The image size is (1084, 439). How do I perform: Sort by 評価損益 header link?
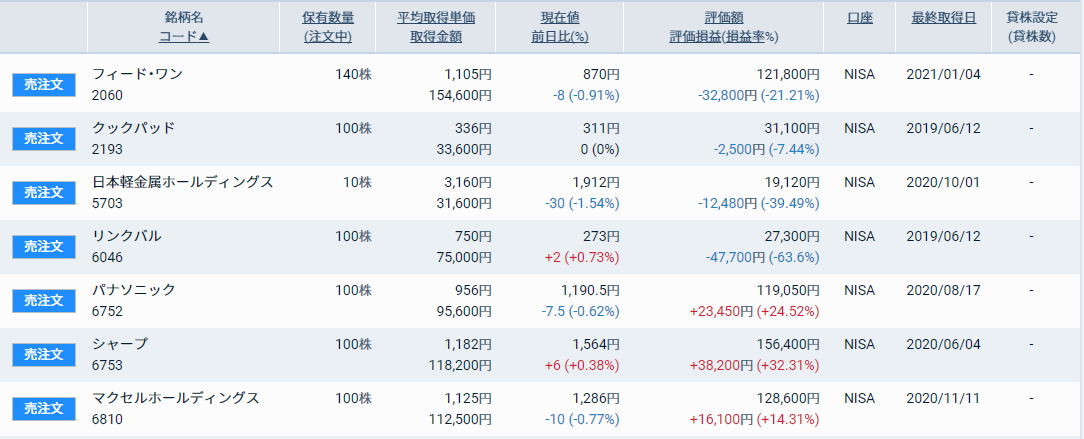695,37
